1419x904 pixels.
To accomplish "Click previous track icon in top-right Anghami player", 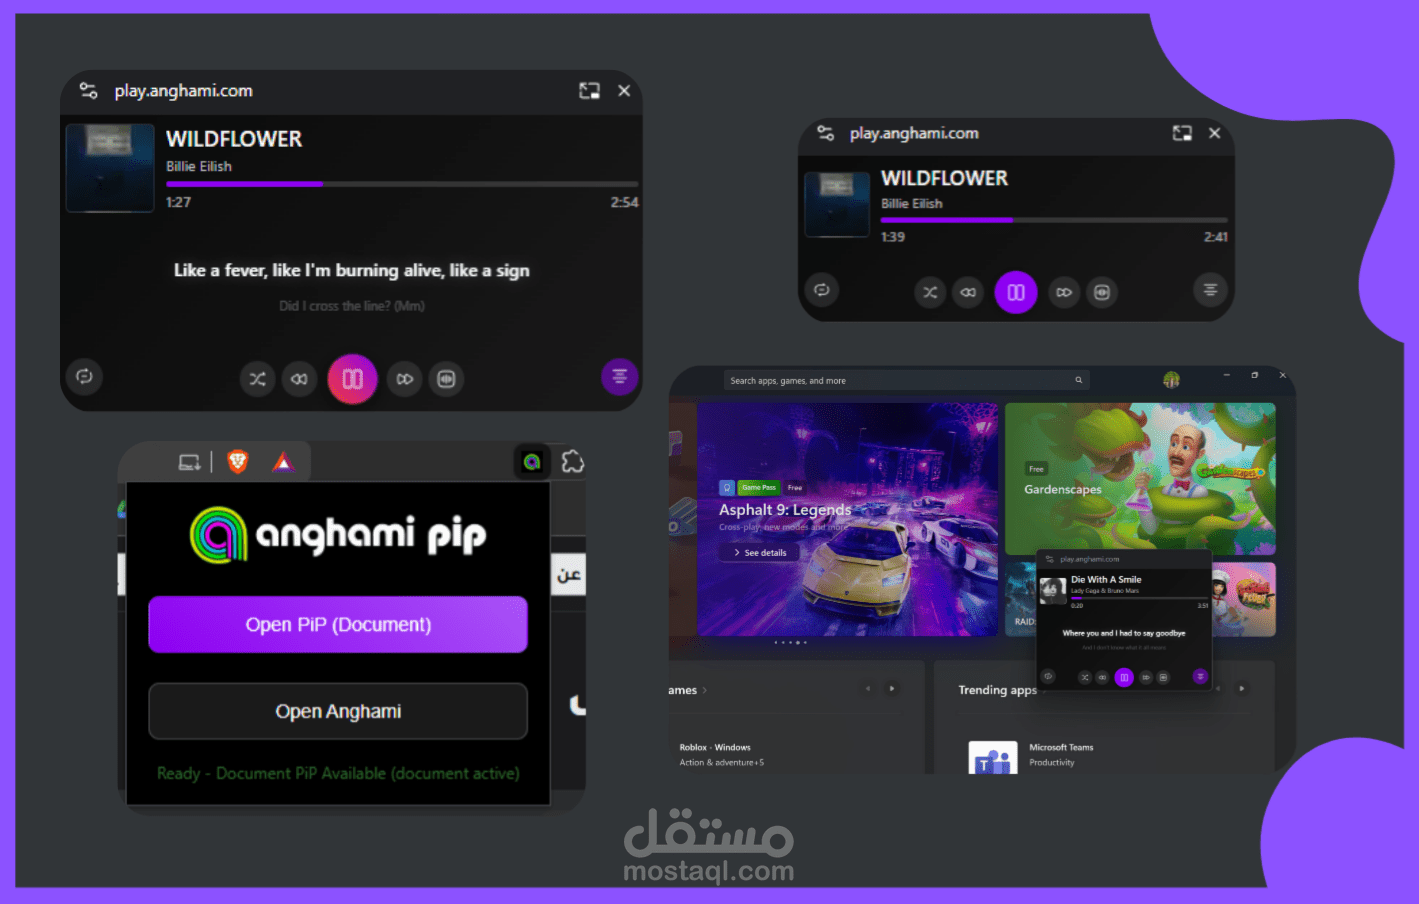I will click(x=968, y=292).
